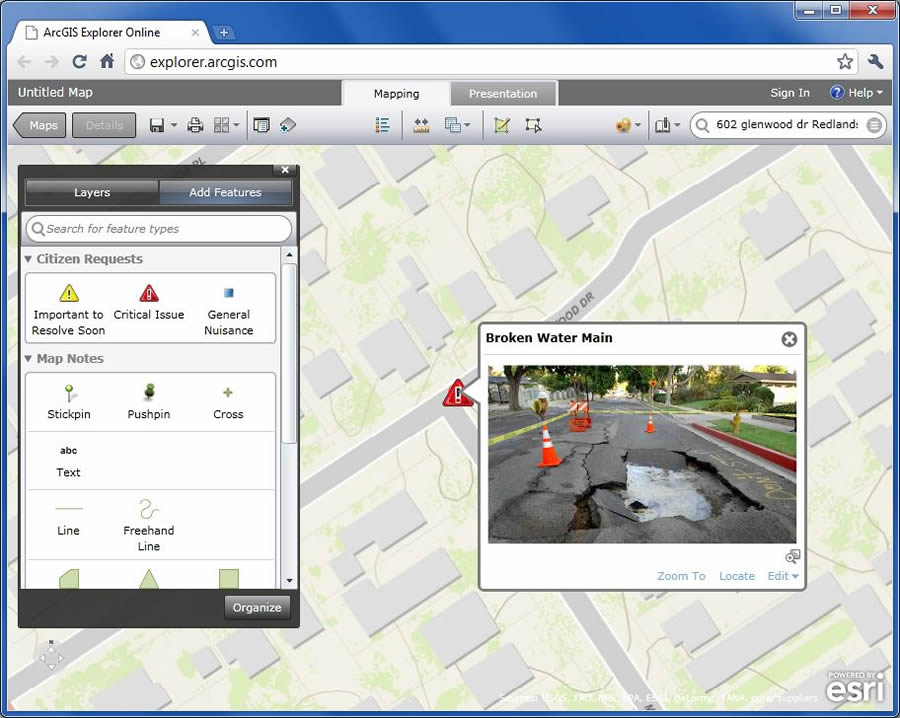
Task: Click the browser reload button
Action: (x=79, y=61)
